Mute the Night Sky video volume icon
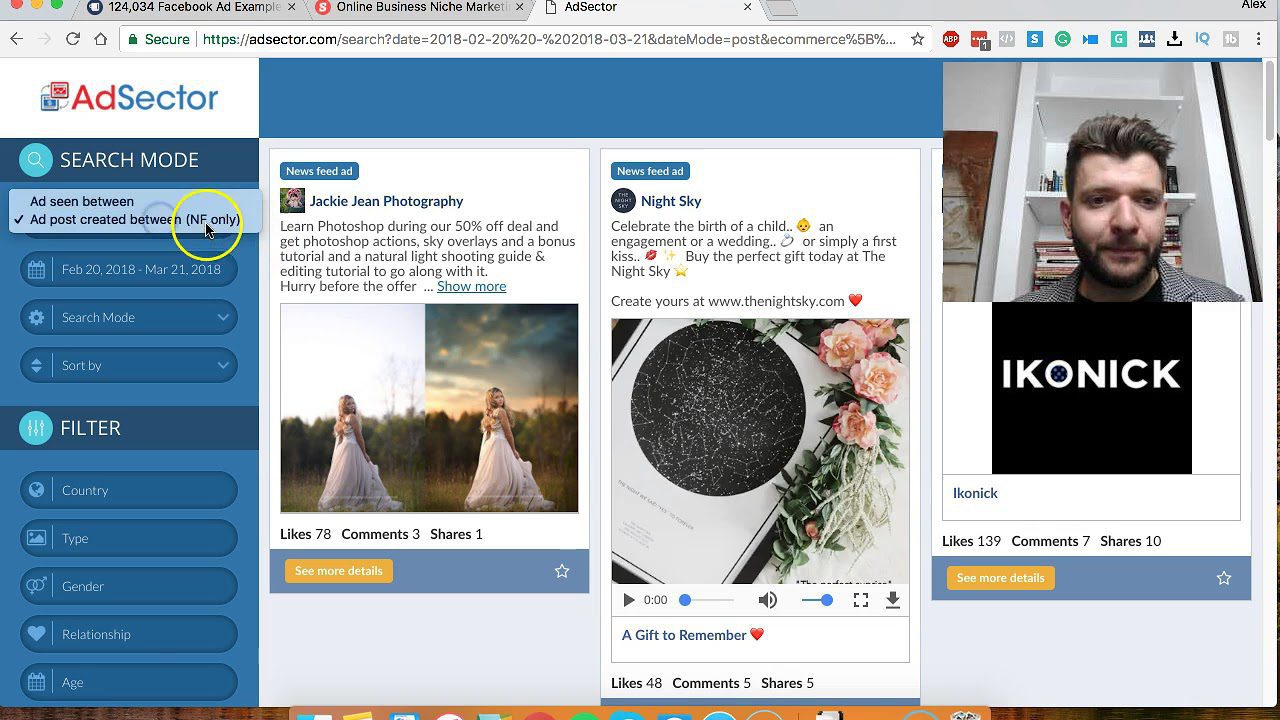Viewport: 1280px width, 720px height. [767, 600]
